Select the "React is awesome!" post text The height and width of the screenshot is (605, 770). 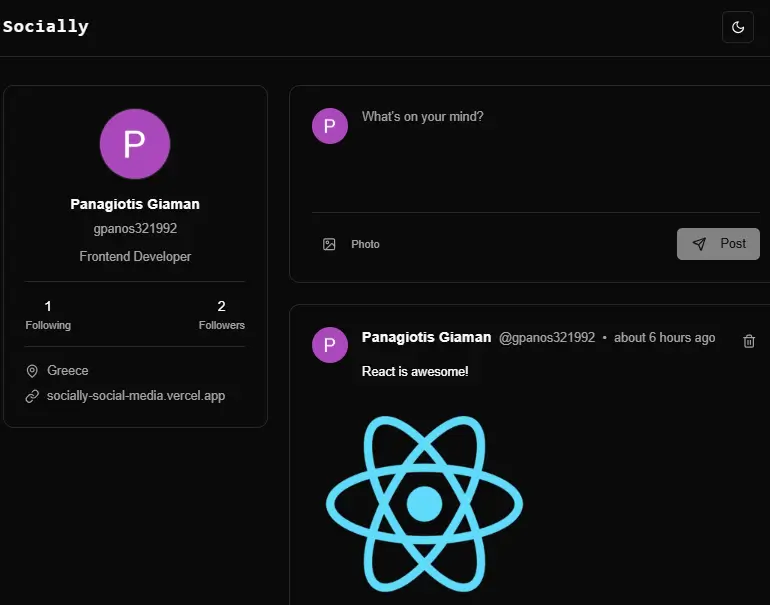415,371
